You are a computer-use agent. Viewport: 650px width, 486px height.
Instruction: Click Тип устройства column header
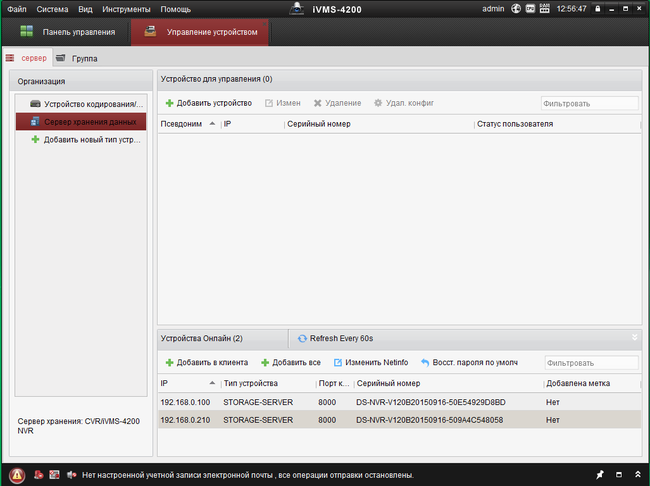(269, 383)
